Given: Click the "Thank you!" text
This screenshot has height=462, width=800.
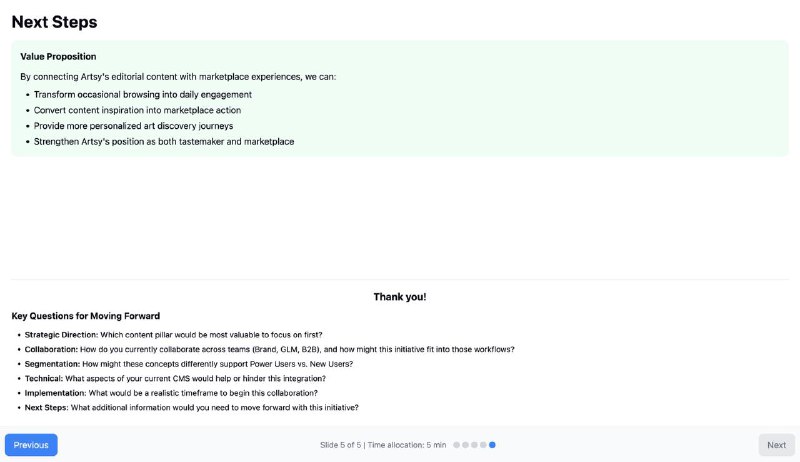Looking at the screenshot, I should (x=400, y=297).
